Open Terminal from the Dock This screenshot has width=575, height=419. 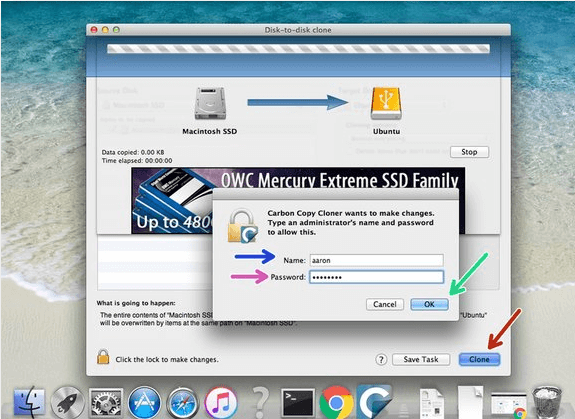[x=298, y=403]
